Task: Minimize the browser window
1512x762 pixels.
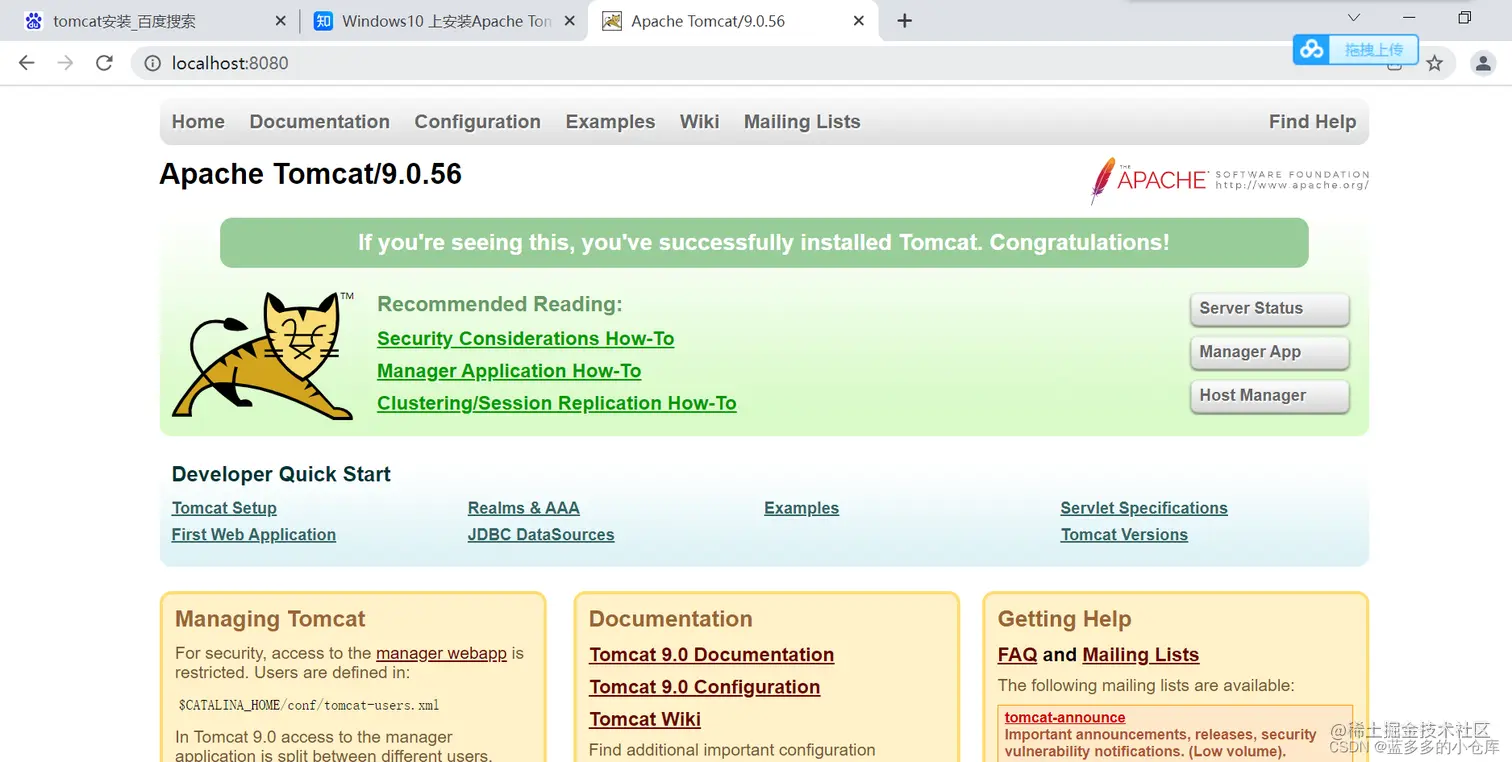Action: pos(1409,18)
